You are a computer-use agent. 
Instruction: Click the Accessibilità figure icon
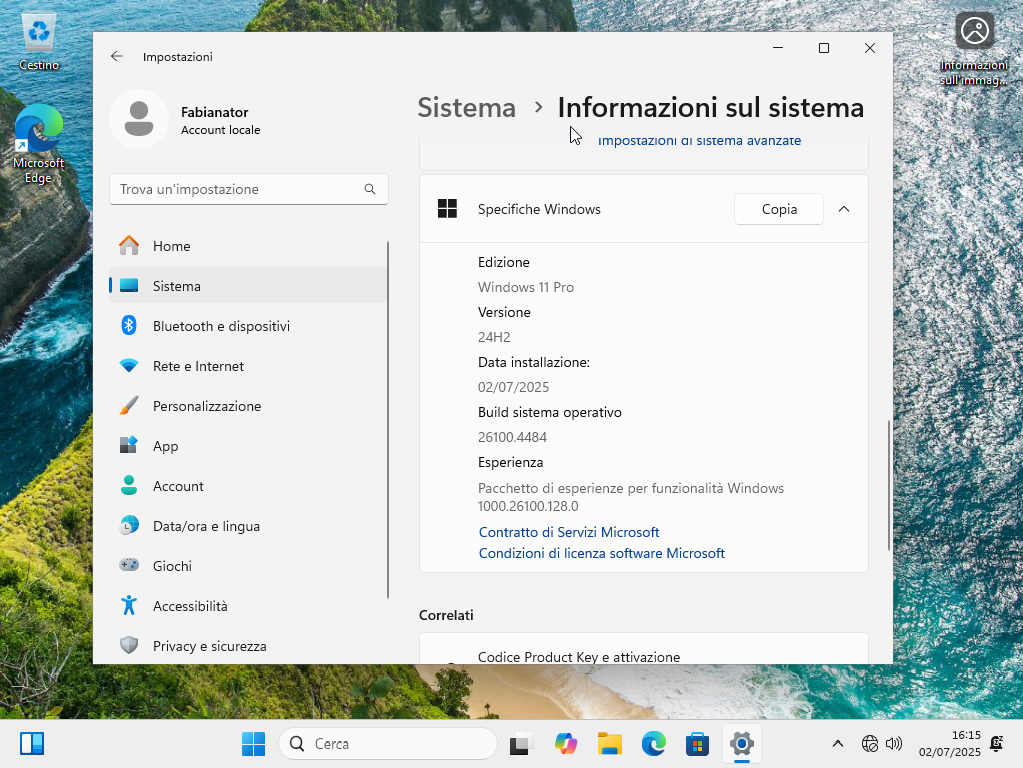click(x=129, y=606)
